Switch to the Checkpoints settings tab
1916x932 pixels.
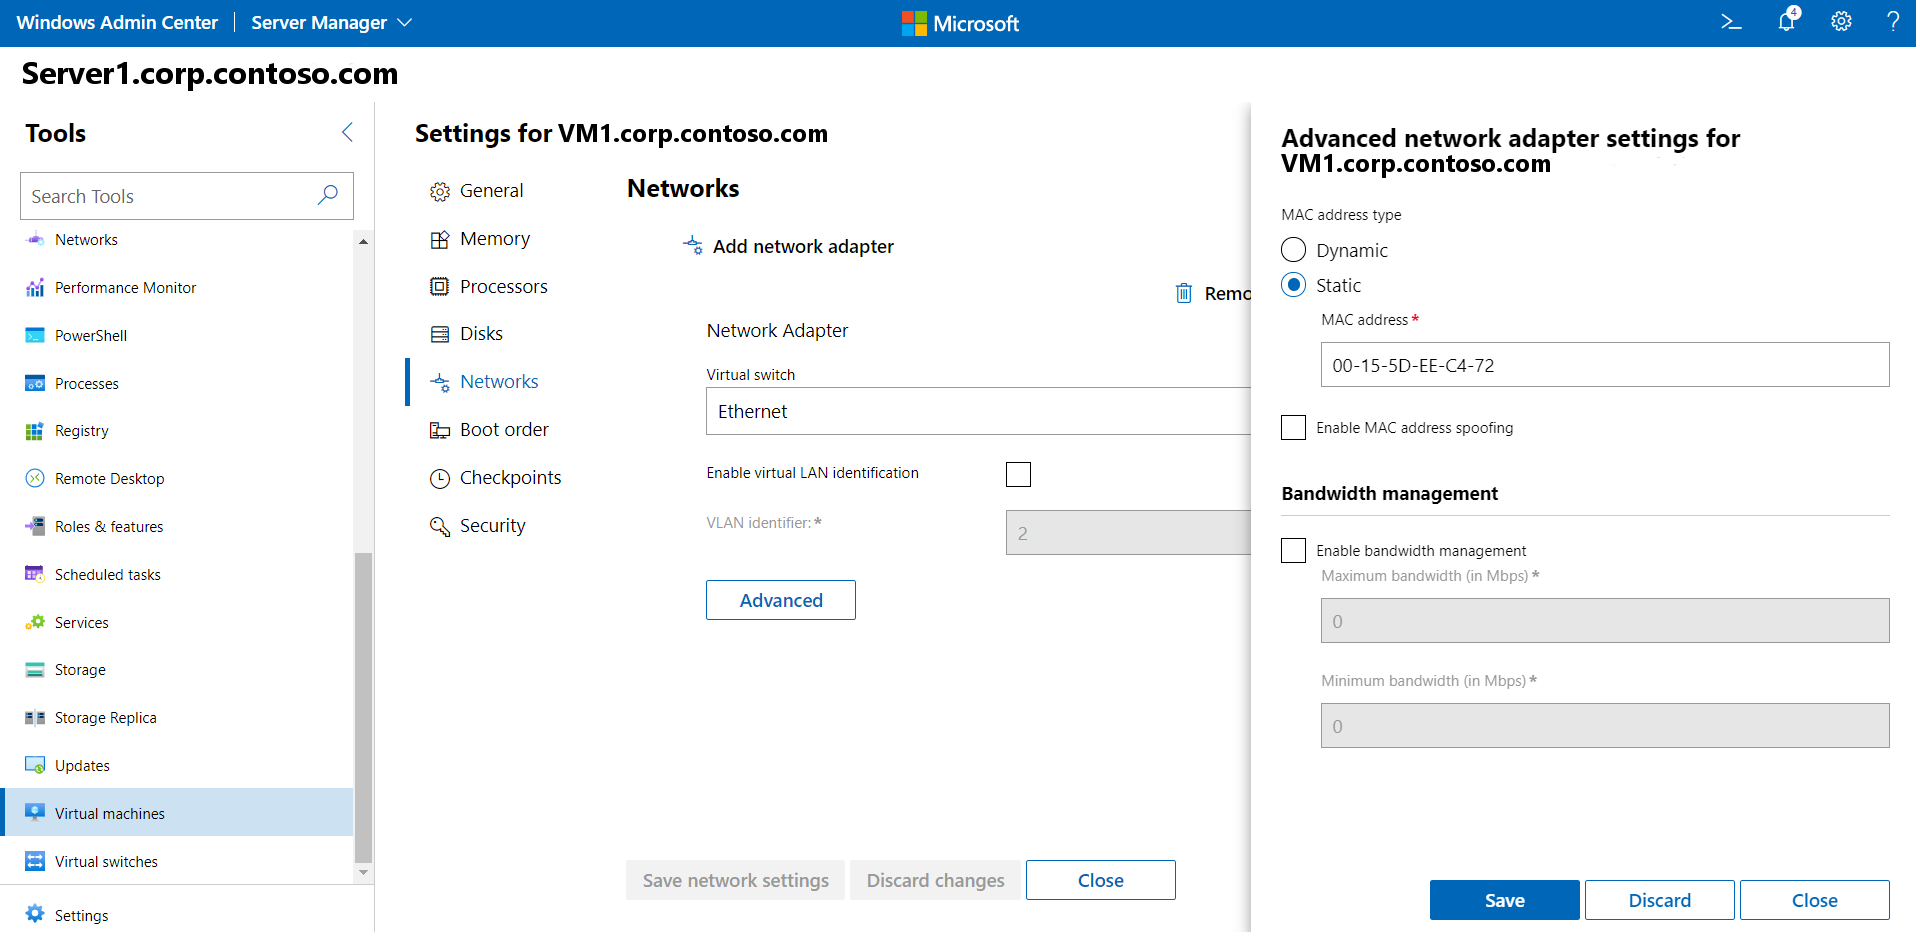[510, 478]
